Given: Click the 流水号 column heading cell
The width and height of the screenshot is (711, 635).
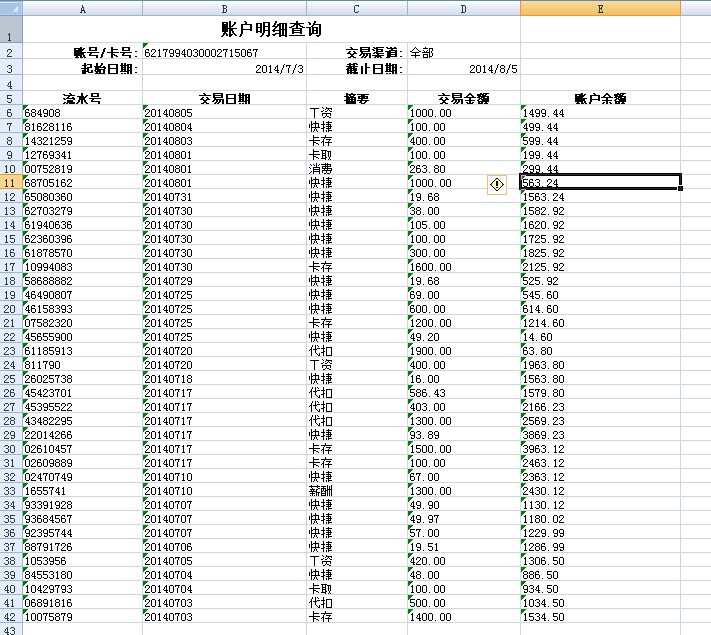Looking at the screenshot, I should pyautogui.click(x=83, y=98).
